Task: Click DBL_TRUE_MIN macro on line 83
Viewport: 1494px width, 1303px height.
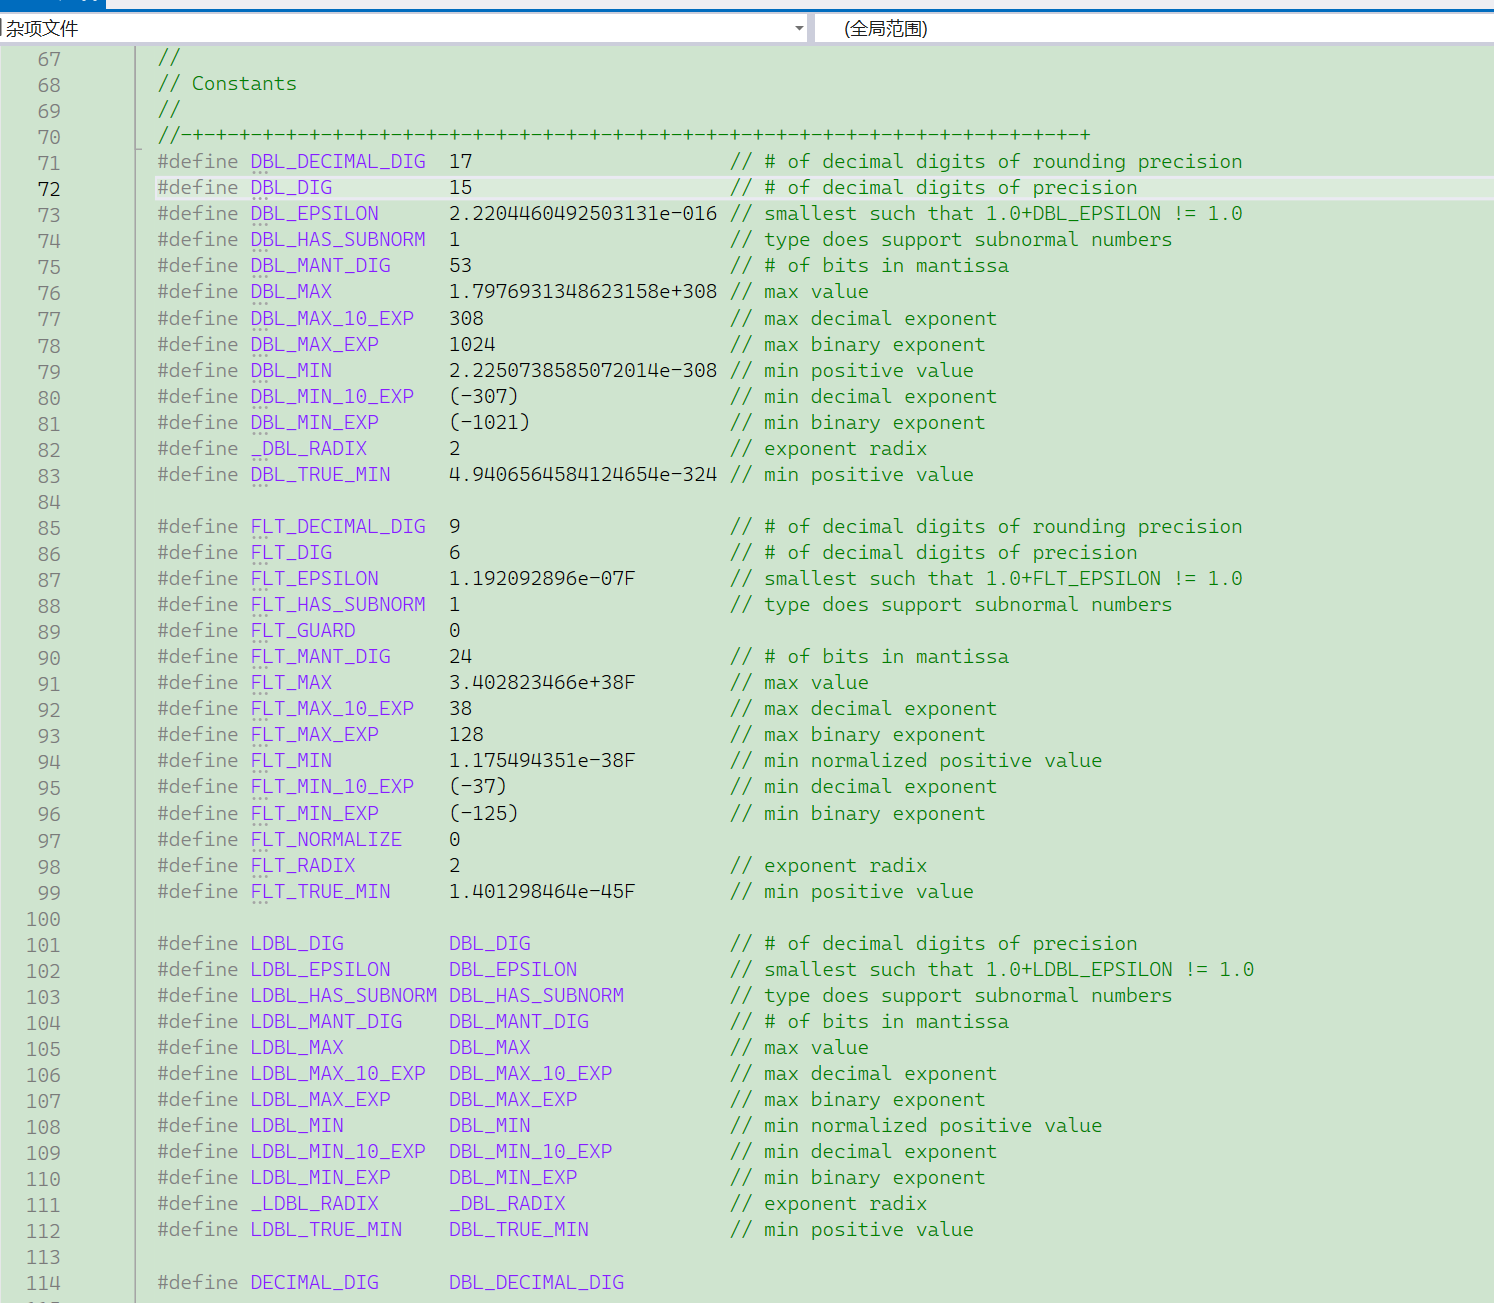Action: (x=321, y=474)
